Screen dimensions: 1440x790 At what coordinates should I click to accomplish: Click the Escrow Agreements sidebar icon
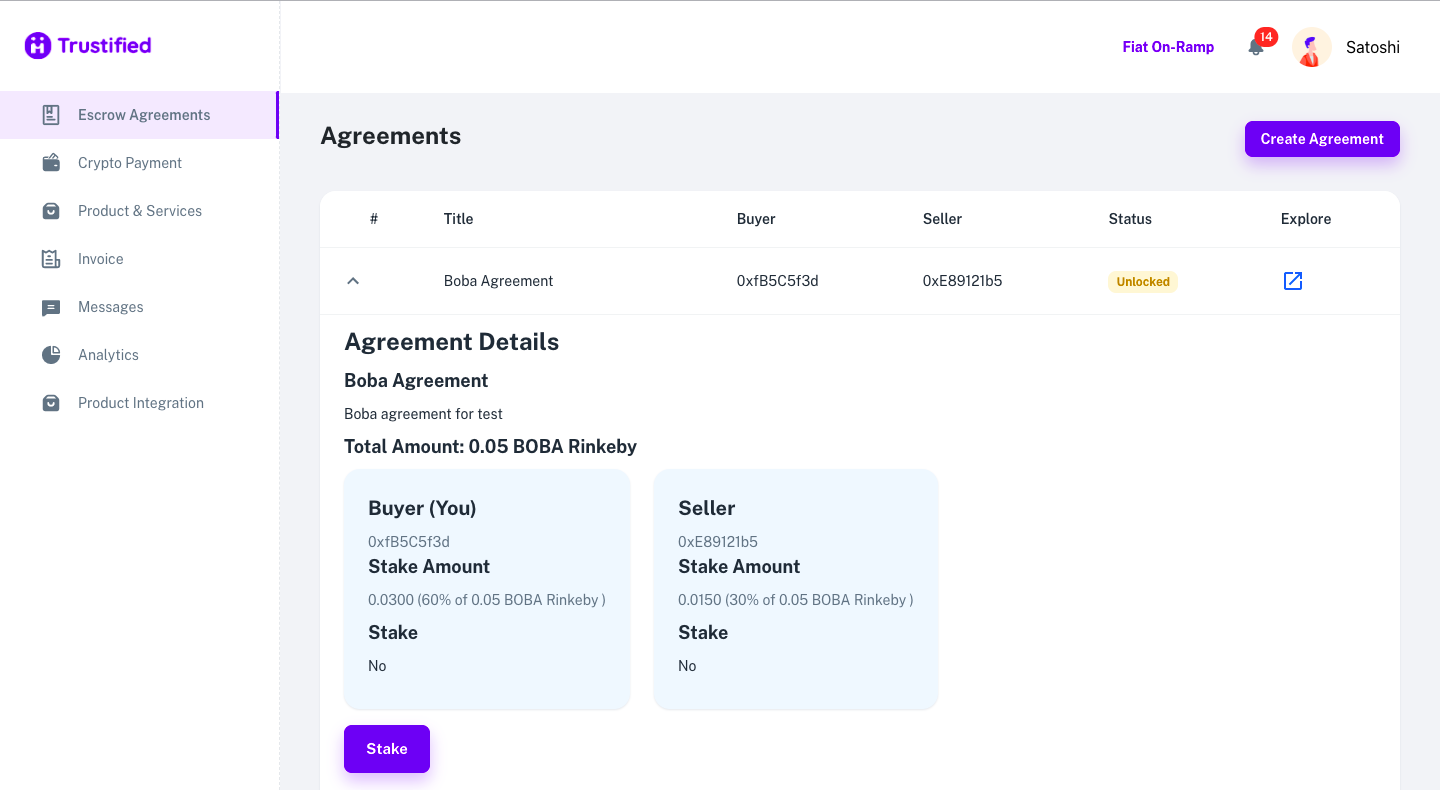click(x=51, y=115)
